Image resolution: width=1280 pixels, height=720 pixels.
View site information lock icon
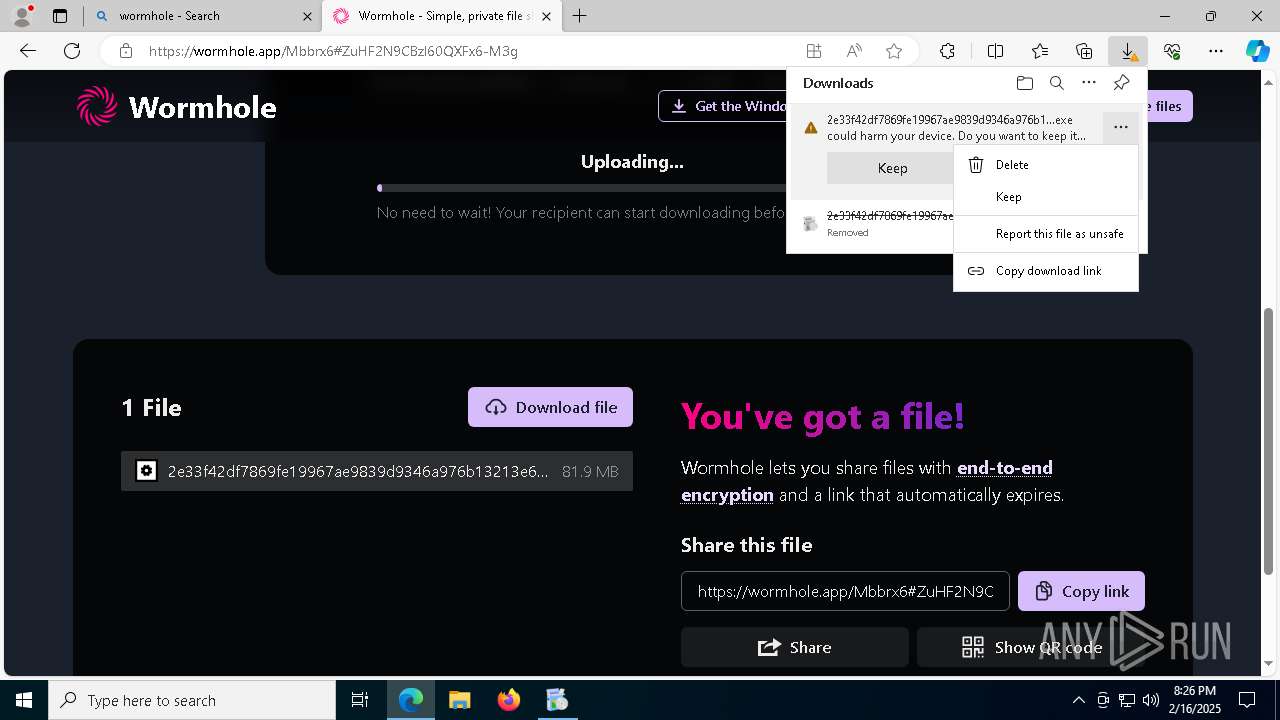click(x=126, y=51)
